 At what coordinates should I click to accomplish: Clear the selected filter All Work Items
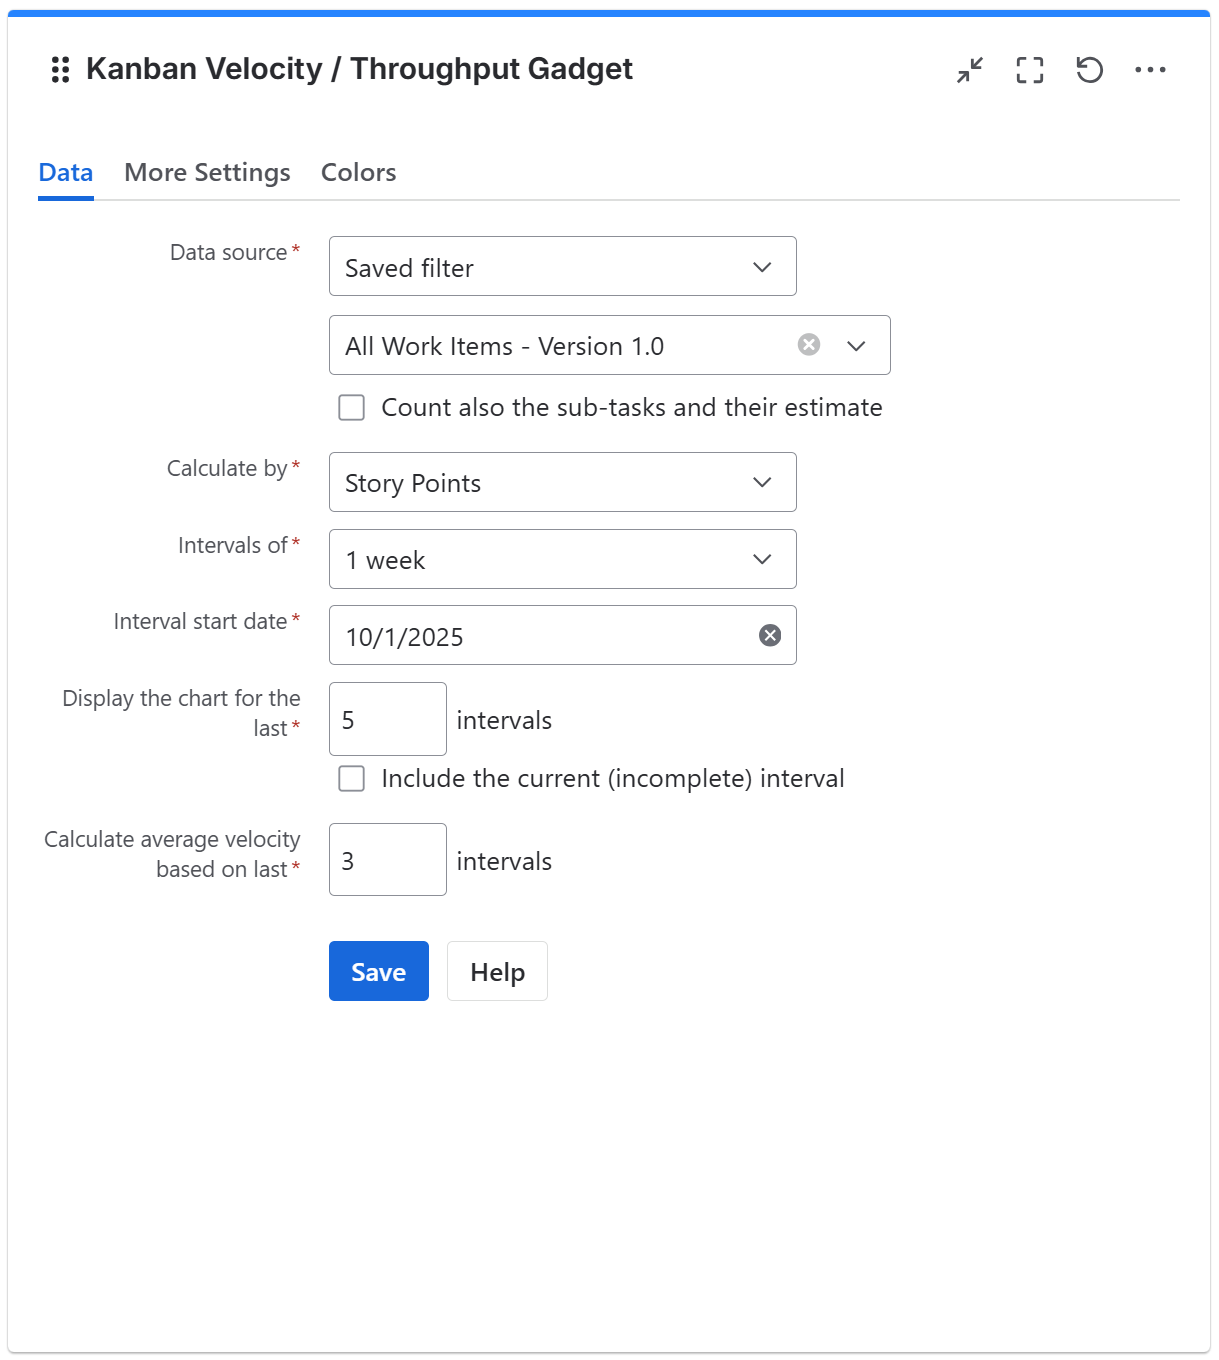tap(808, 345)
